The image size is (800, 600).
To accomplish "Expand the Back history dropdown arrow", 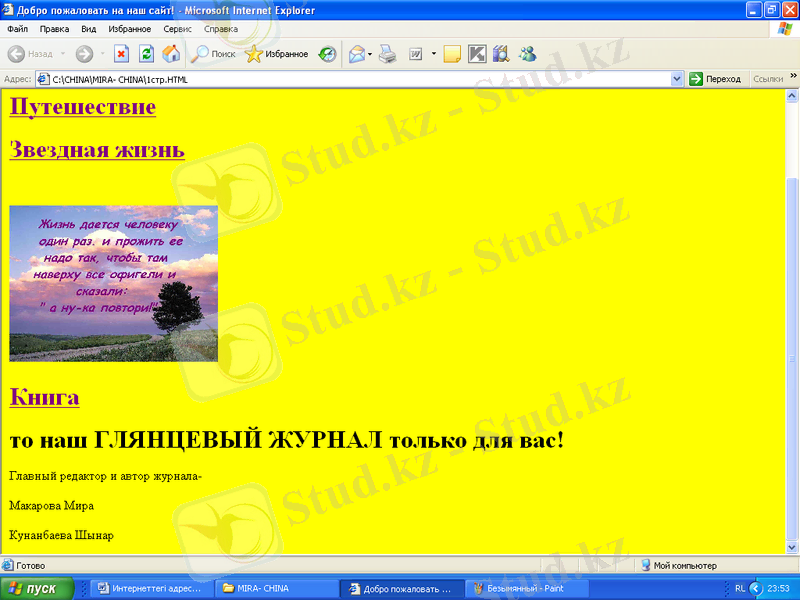I will [x=63, y=54].
